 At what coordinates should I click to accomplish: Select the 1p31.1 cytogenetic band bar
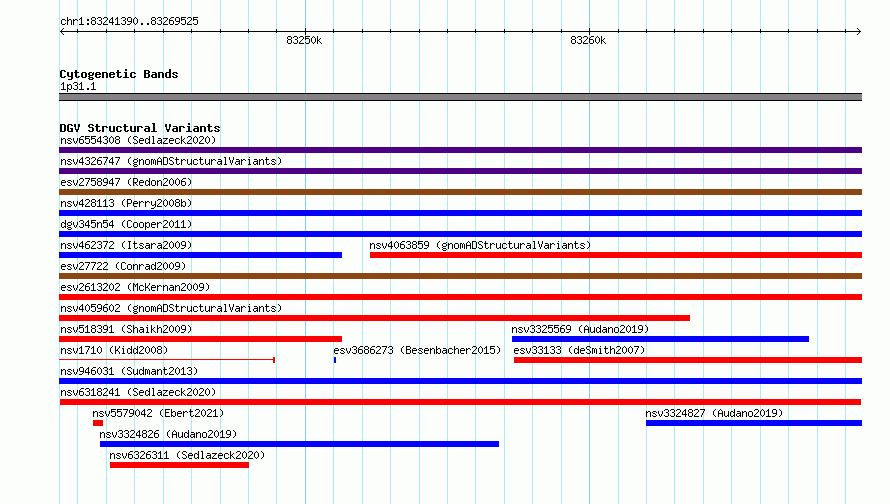460,97
